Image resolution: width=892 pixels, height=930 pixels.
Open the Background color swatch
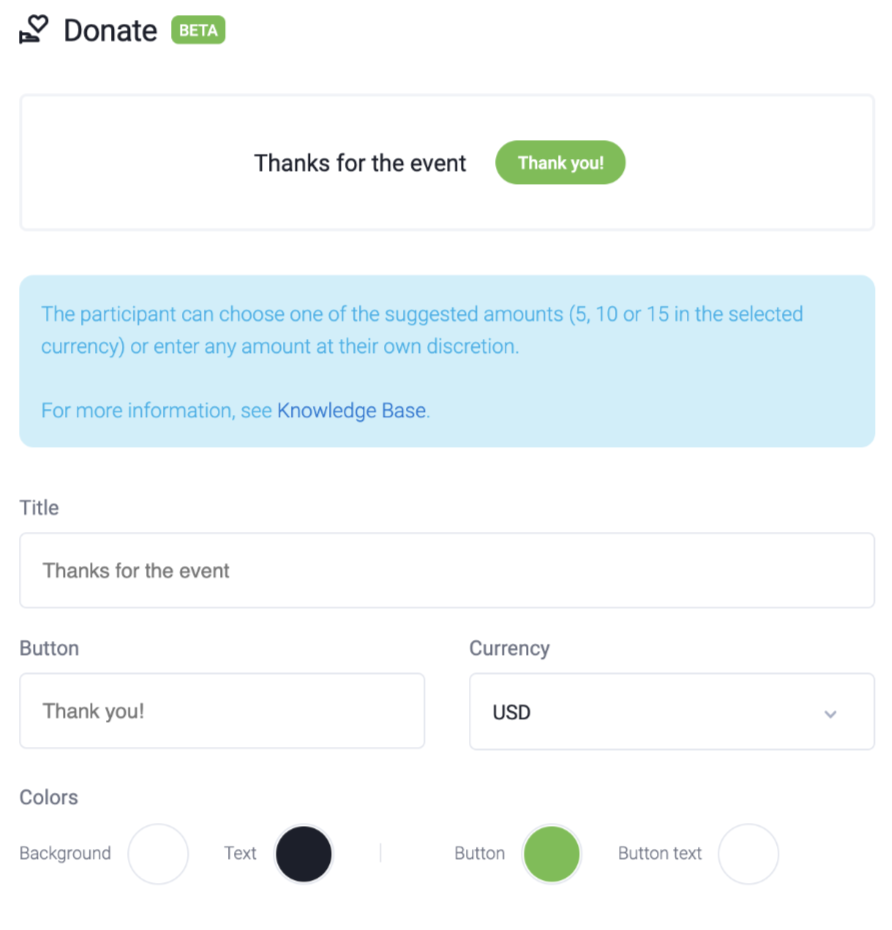point(158,854)
